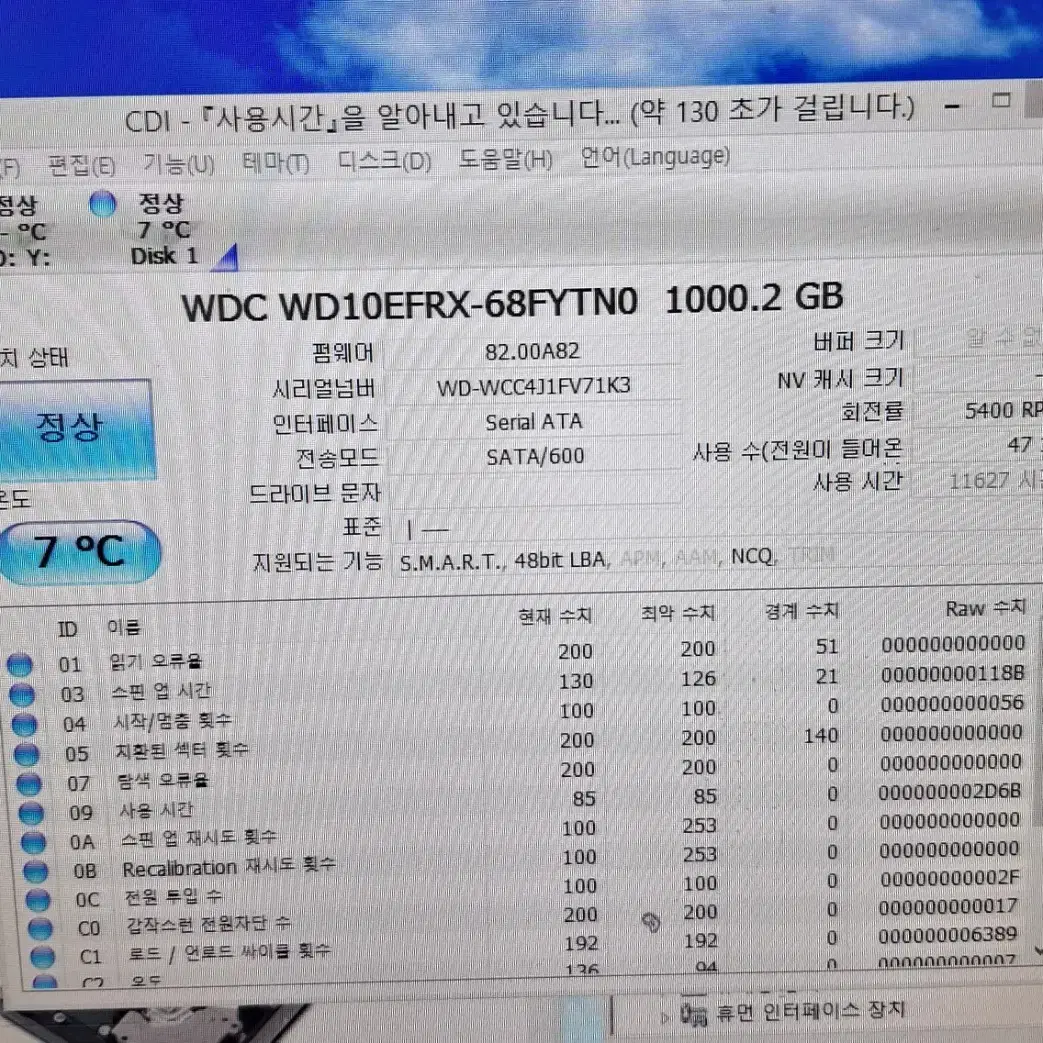
Task: Click the 경계 수치 column header
Action: 802,610
